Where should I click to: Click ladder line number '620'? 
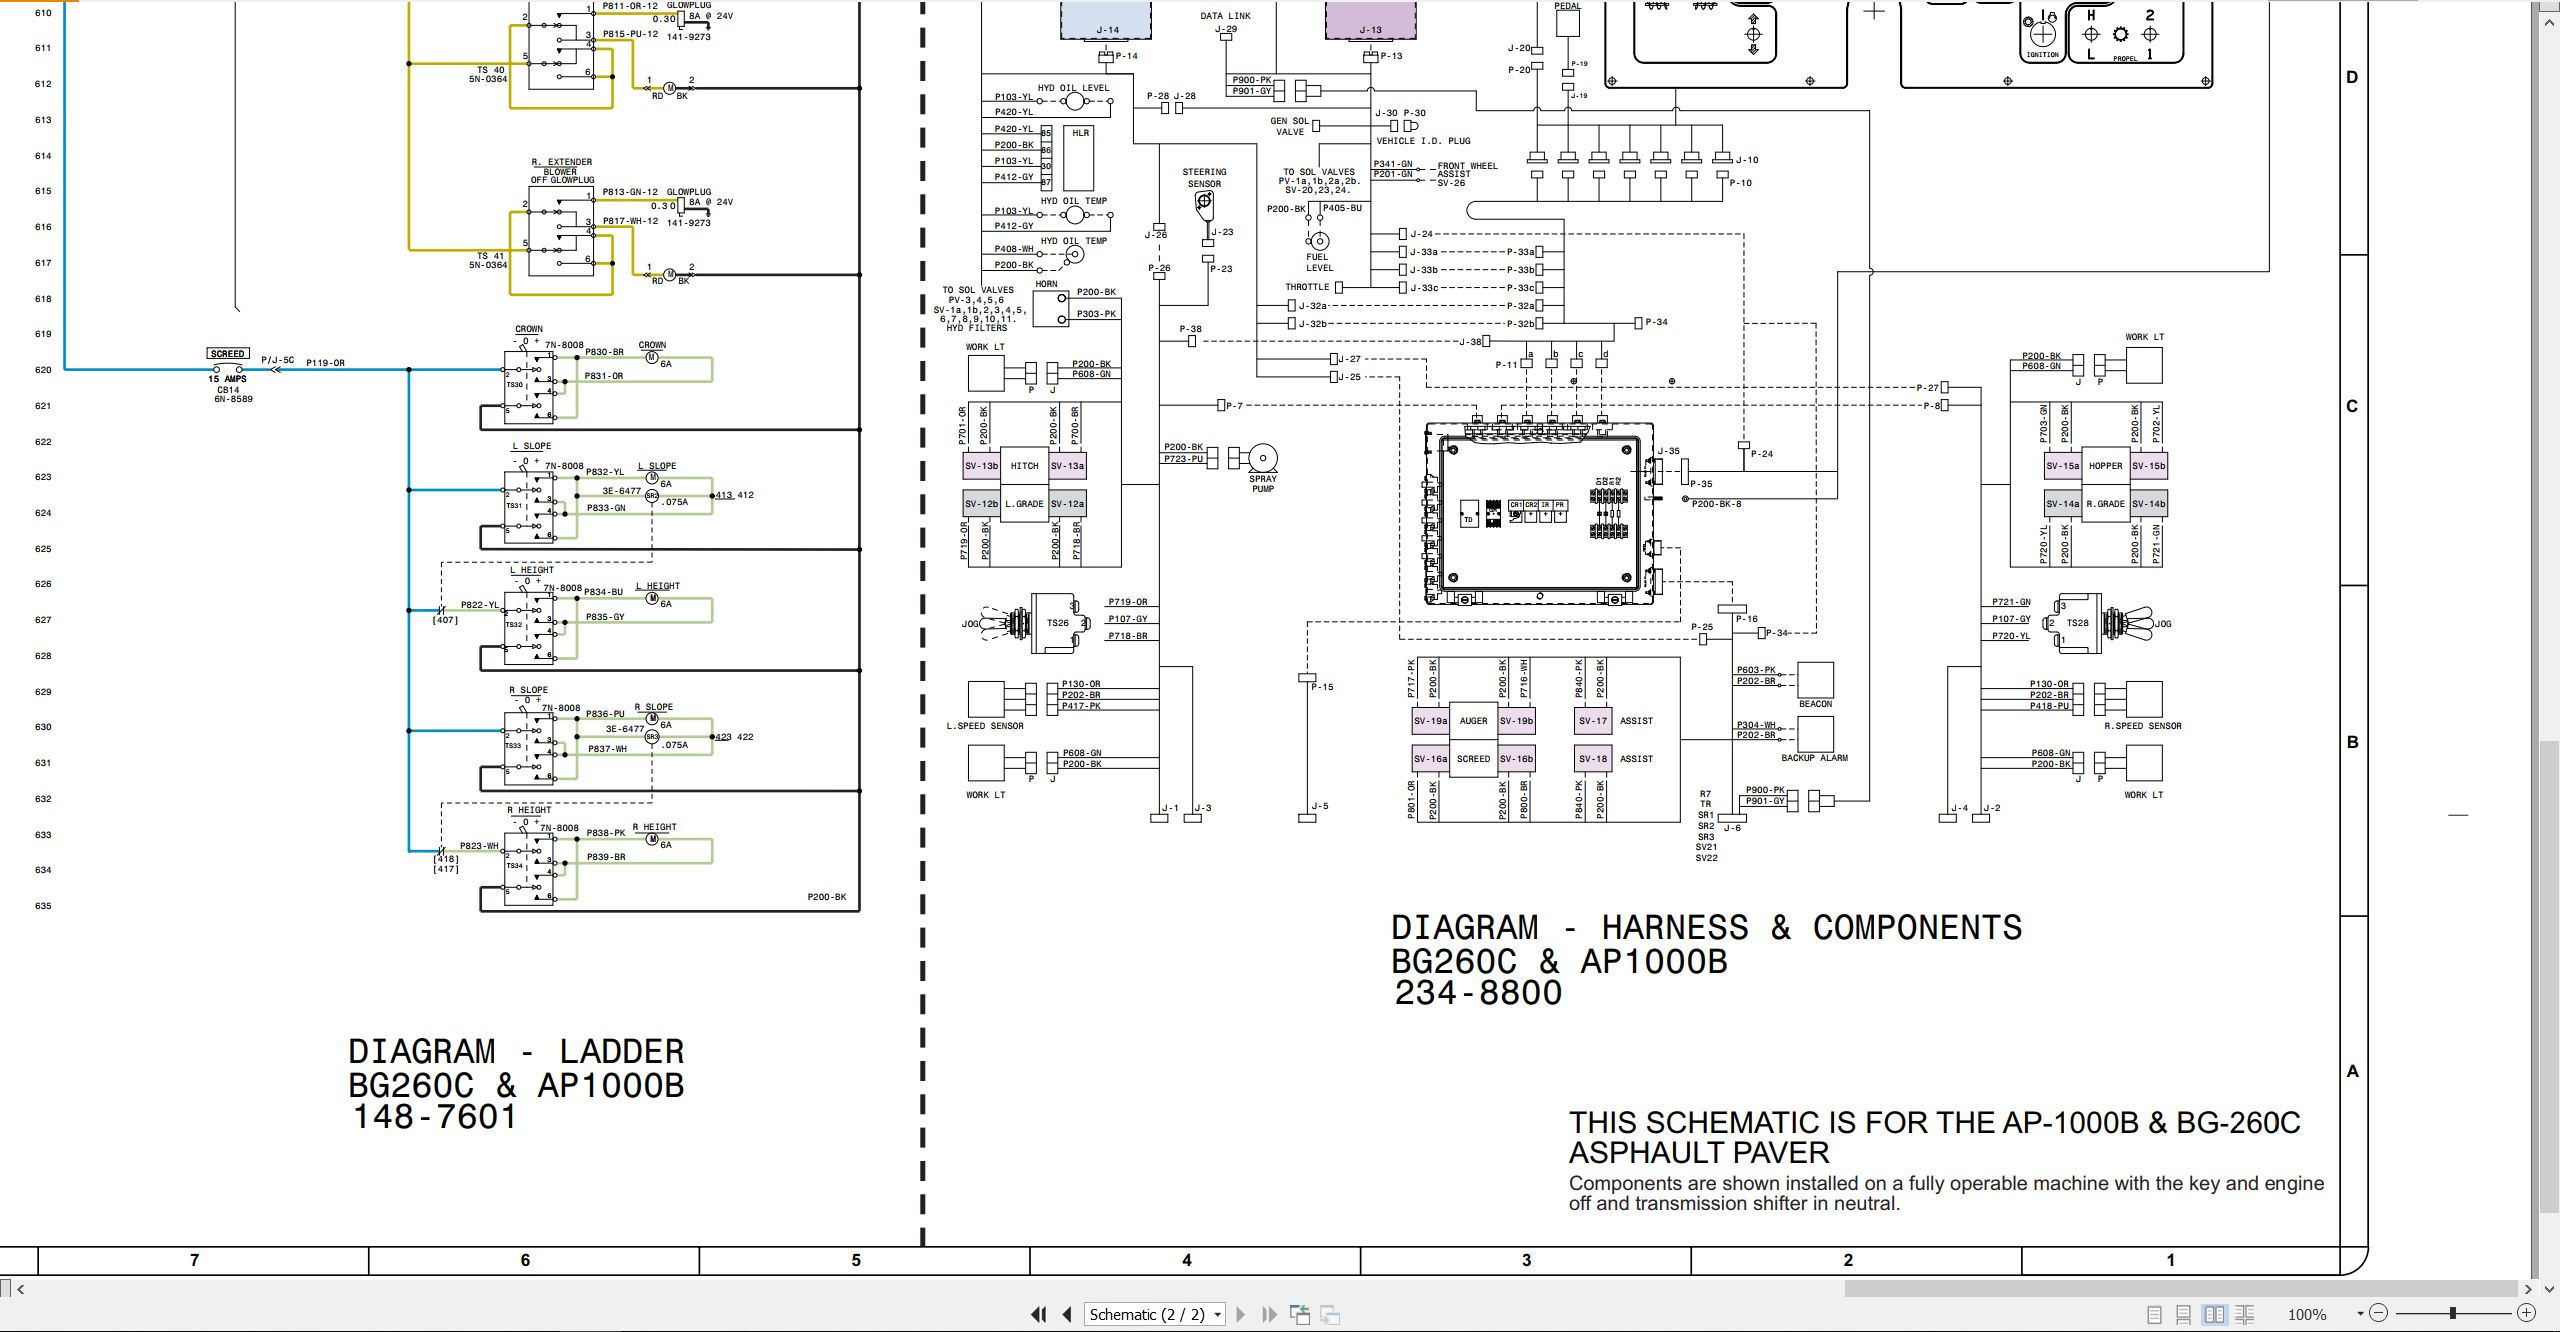click(x=43, y=370)
